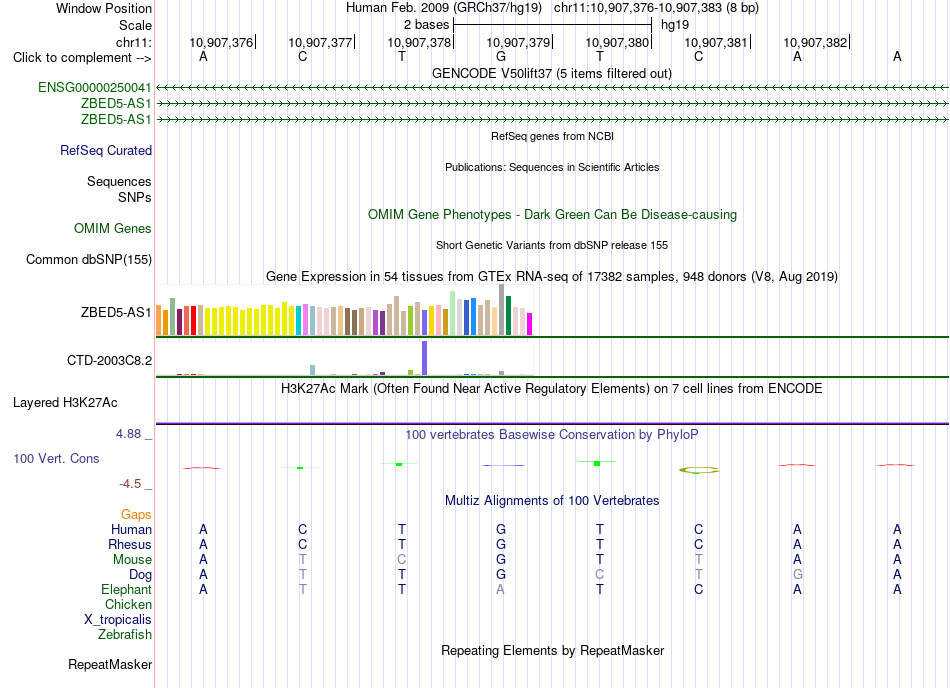The width and height of the screenshot is (950, 688).
Task: Select the Chicken species label
Action: click(x=128, y=604)
